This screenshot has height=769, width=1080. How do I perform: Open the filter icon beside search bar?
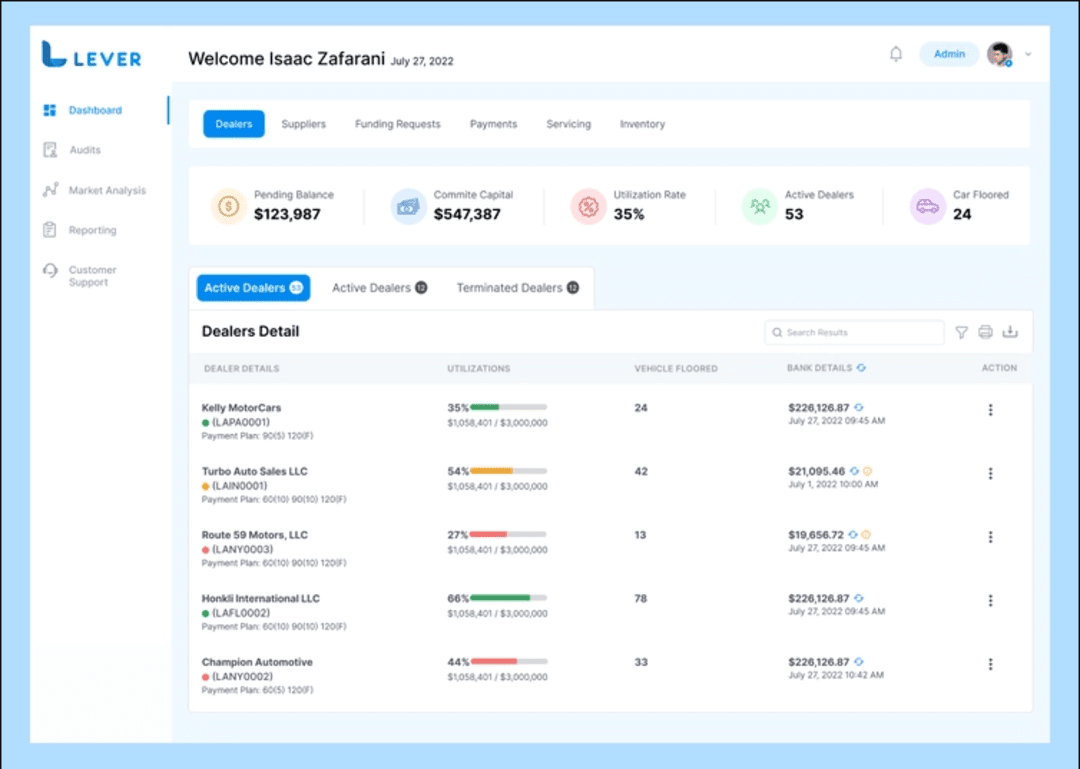point(961,331)
